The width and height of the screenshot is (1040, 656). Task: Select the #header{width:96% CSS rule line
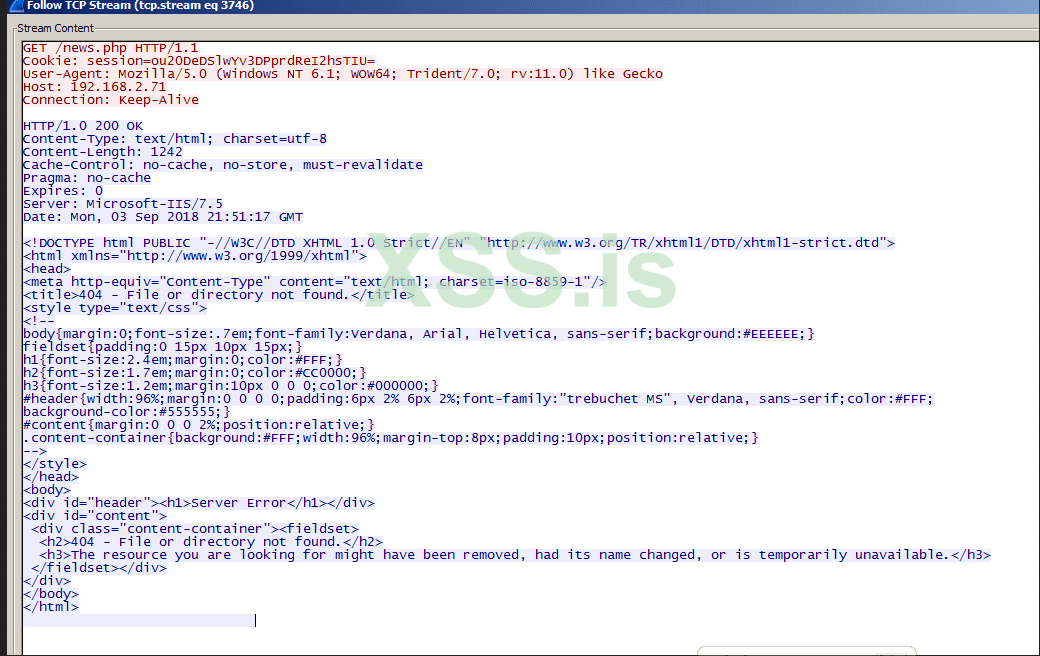tap(478, 399)
